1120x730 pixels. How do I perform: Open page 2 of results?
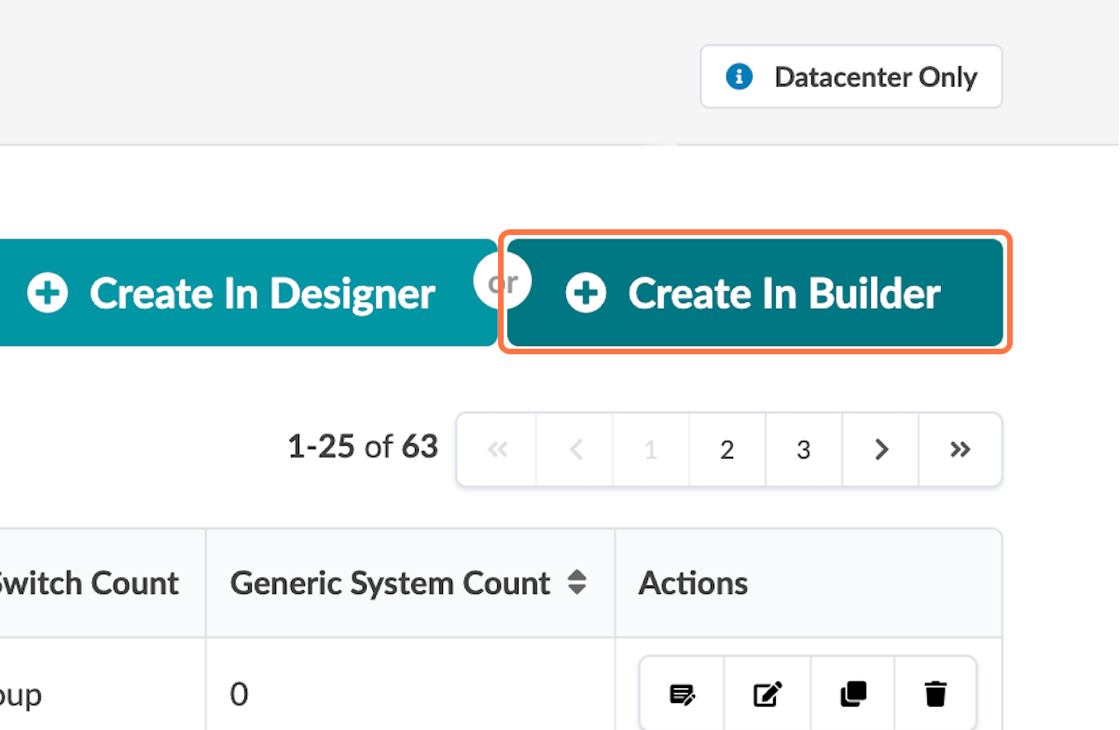tap(727, 450)
